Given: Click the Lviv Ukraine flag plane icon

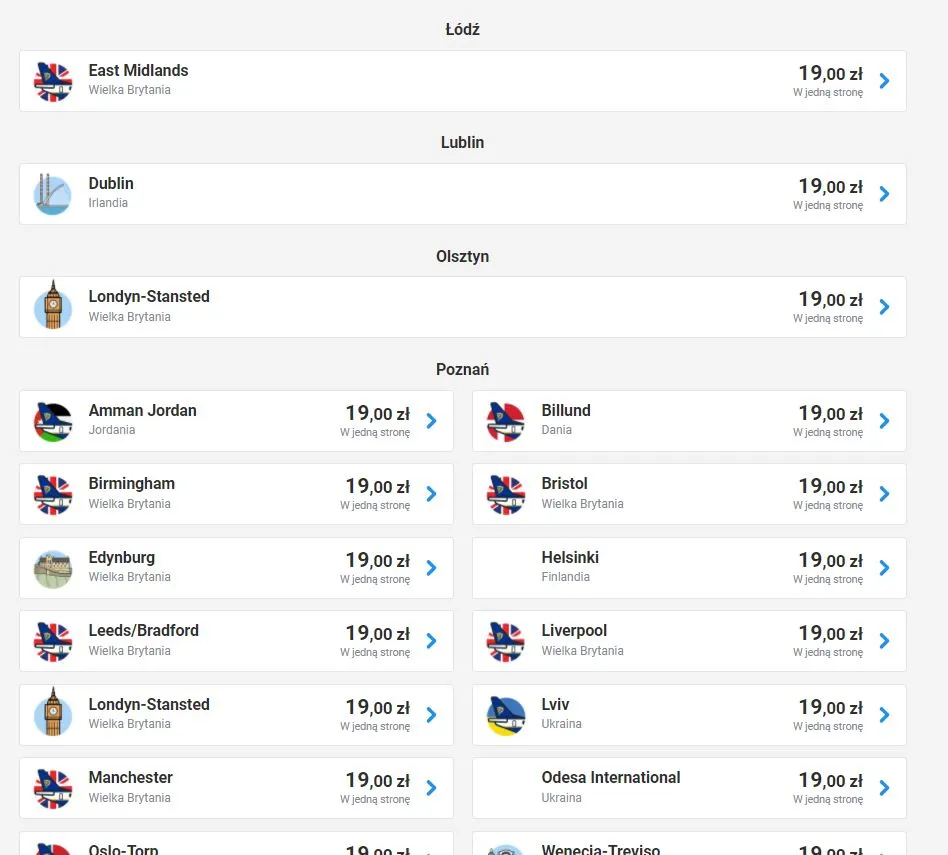Looking at the screenshot, I should [506, 715].
